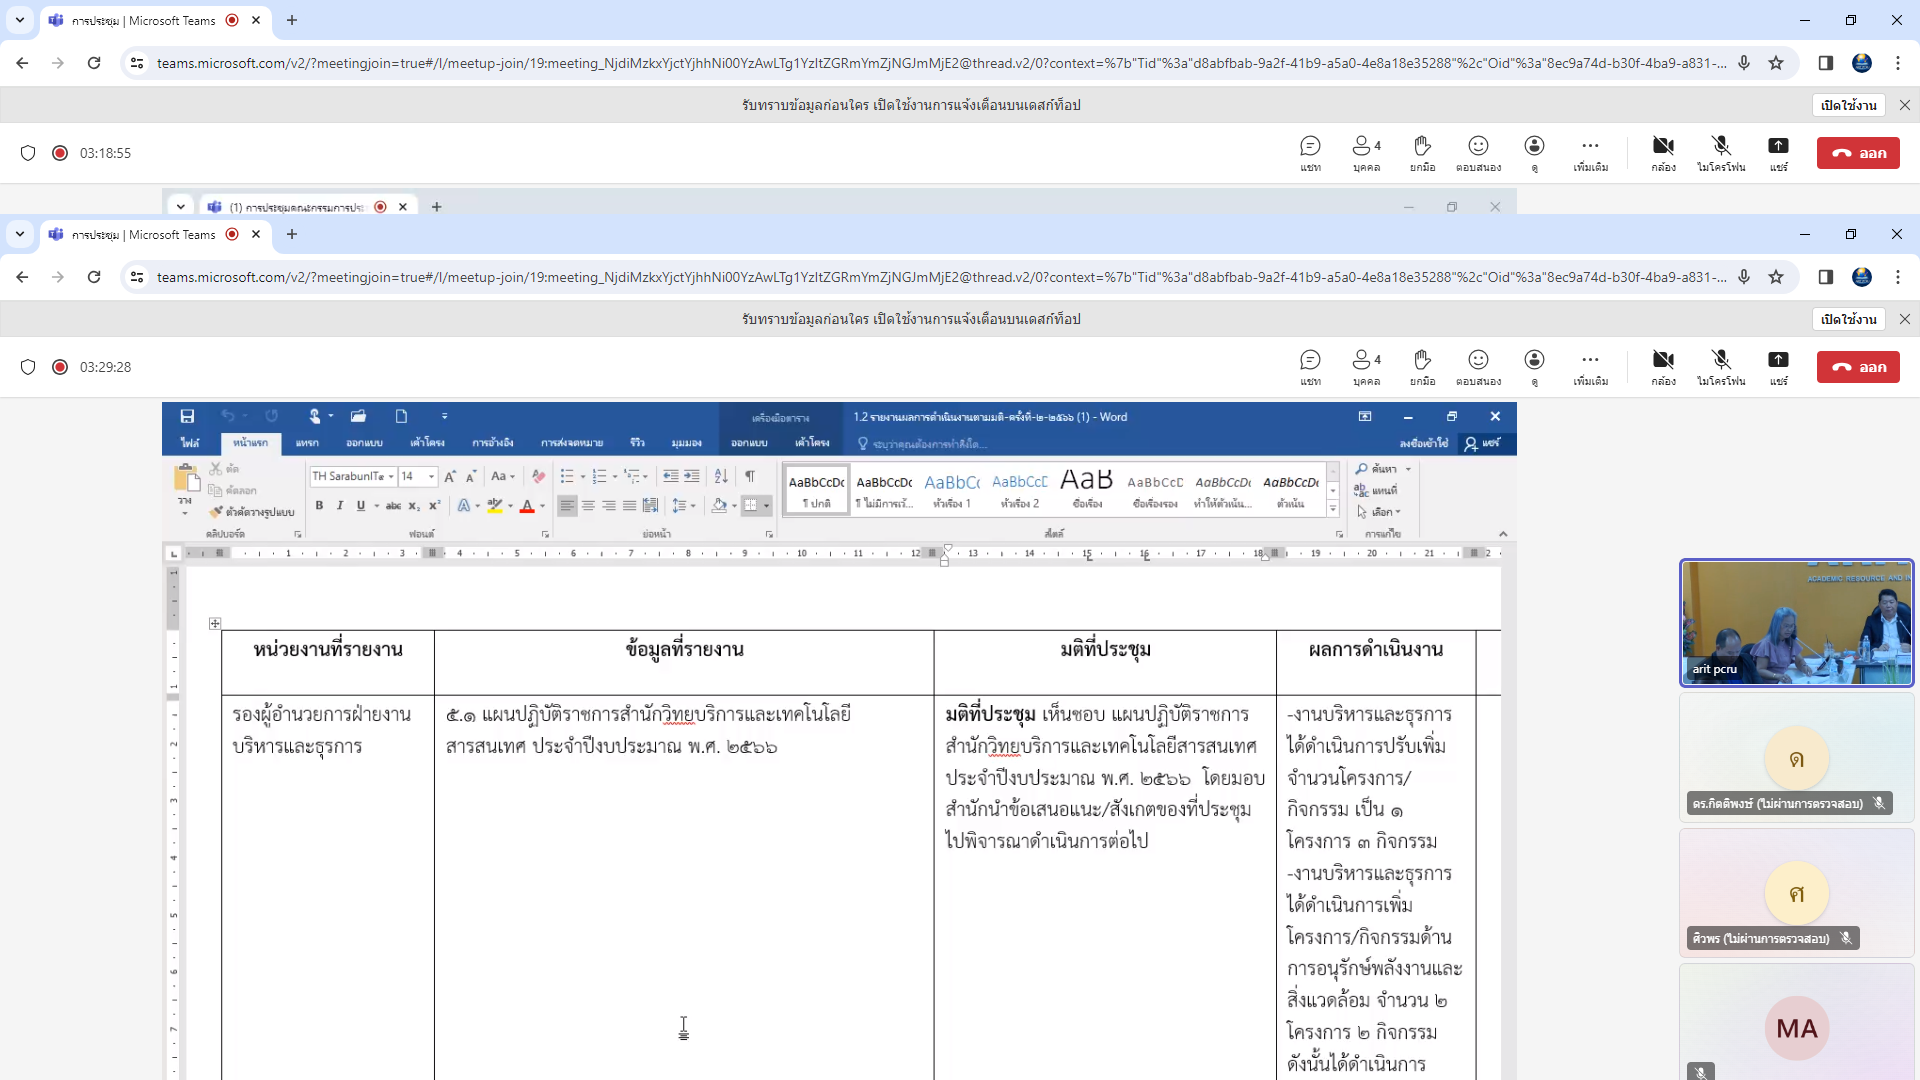This screenshot has height=1080, width=1920.
Task: Turn on camera in front Teams window
Action: click(x=1663, y=367)
